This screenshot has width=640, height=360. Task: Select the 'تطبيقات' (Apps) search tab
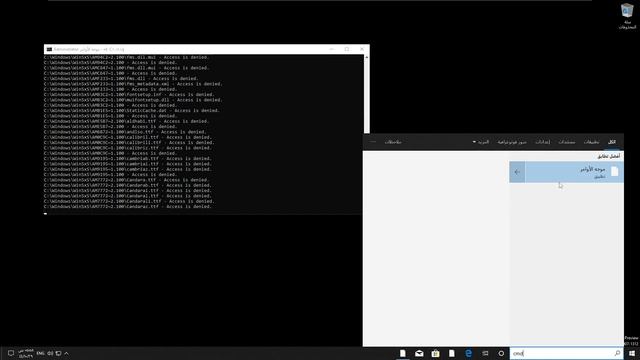click(x=591, y=142)
